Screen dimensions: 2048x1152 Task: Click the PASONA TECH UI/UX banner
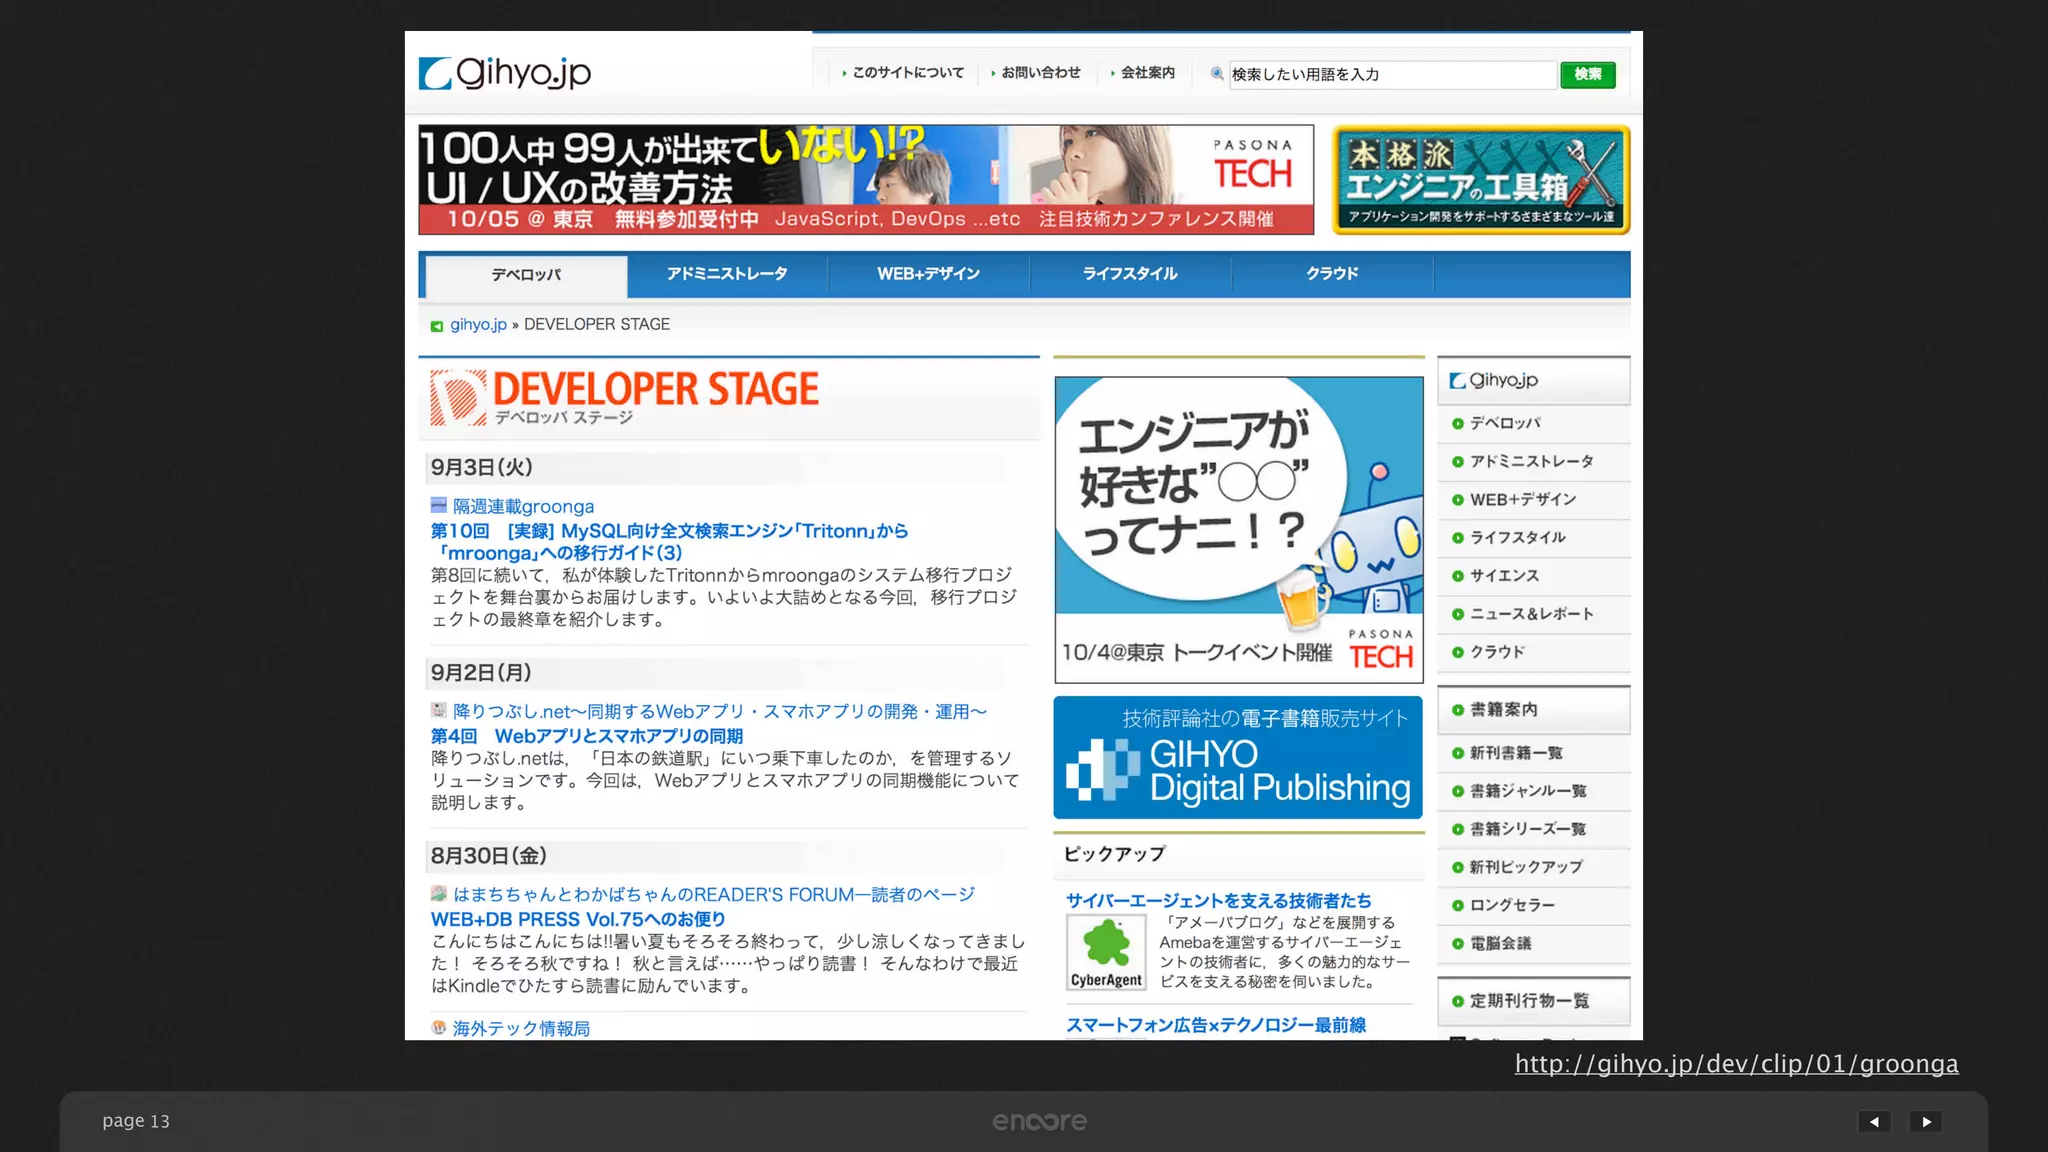point(866,180)
